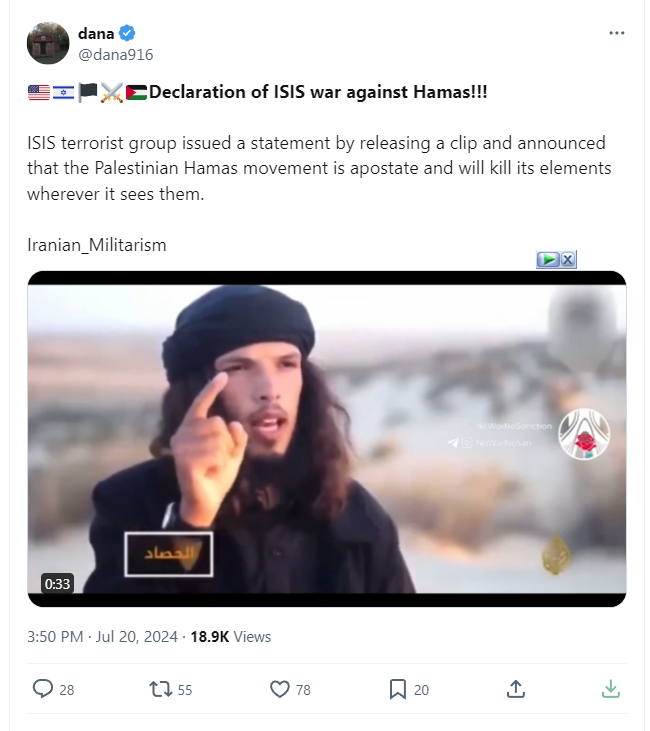The height and width of the screenshot is (731, 650).
Task: Open the reply comment icon
Action: coord(42,689)
